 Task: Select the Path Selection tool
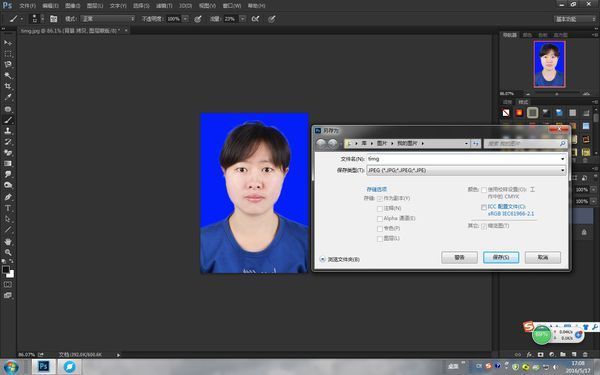8,219
